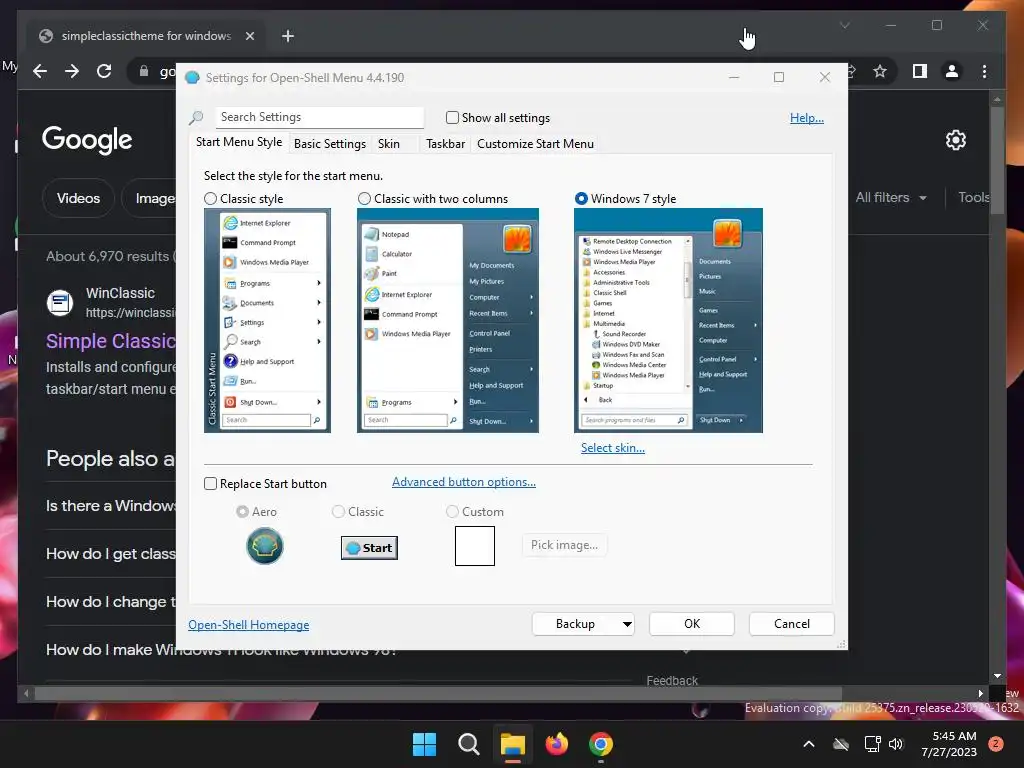Go back in Chrome browser

point(40,71)
